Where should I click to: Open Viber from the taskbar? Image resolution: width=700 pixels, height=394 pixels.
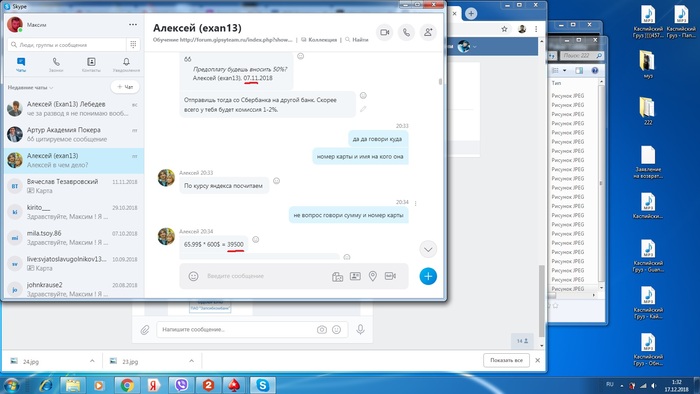181,385
